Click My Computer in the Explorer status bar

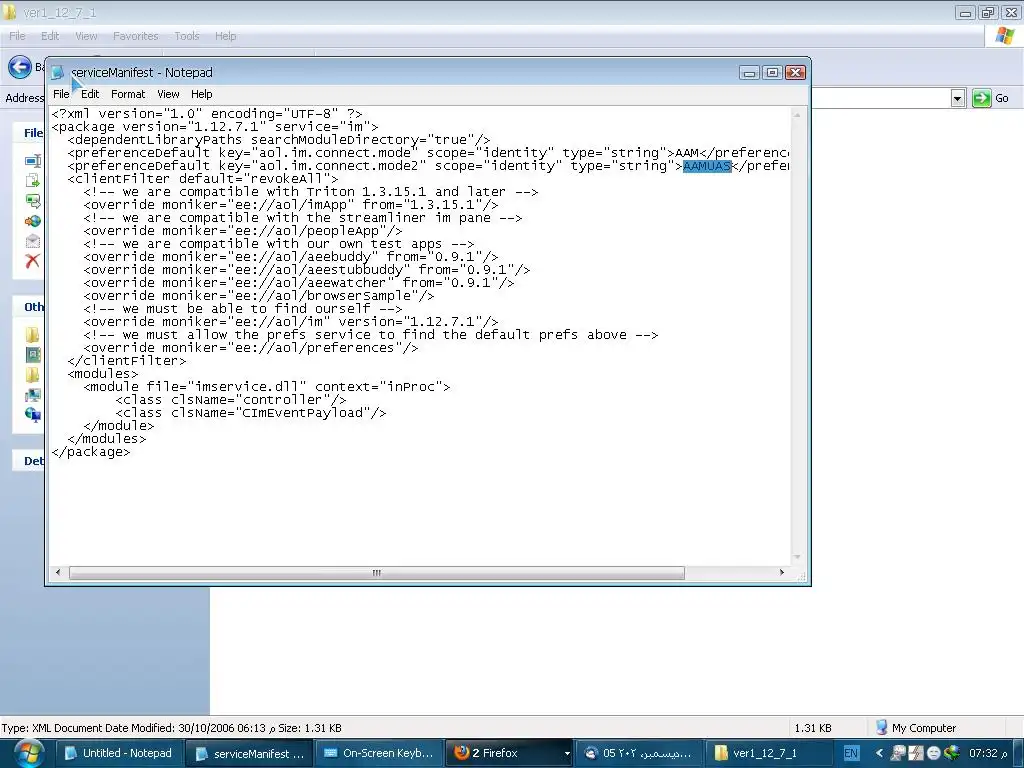click(915, 728)
